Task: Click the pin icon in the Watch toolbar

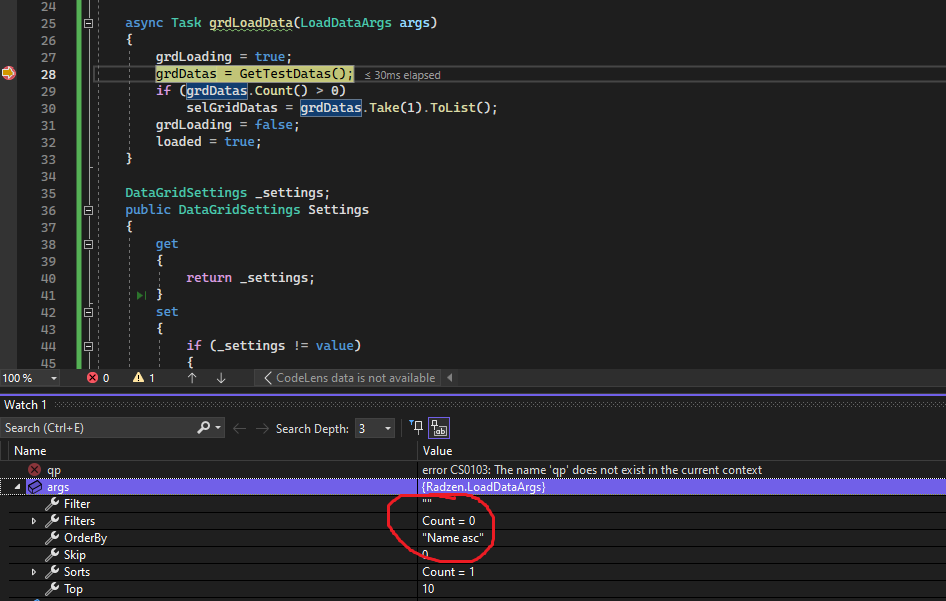Action: coord(416,428)
